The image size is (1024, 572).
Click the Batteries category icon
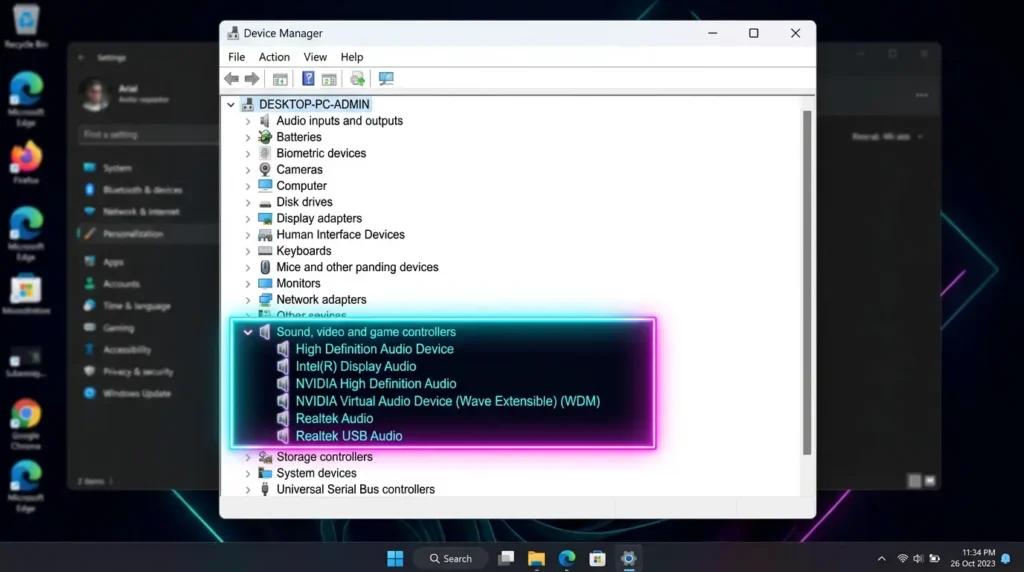tap(264, 136)
